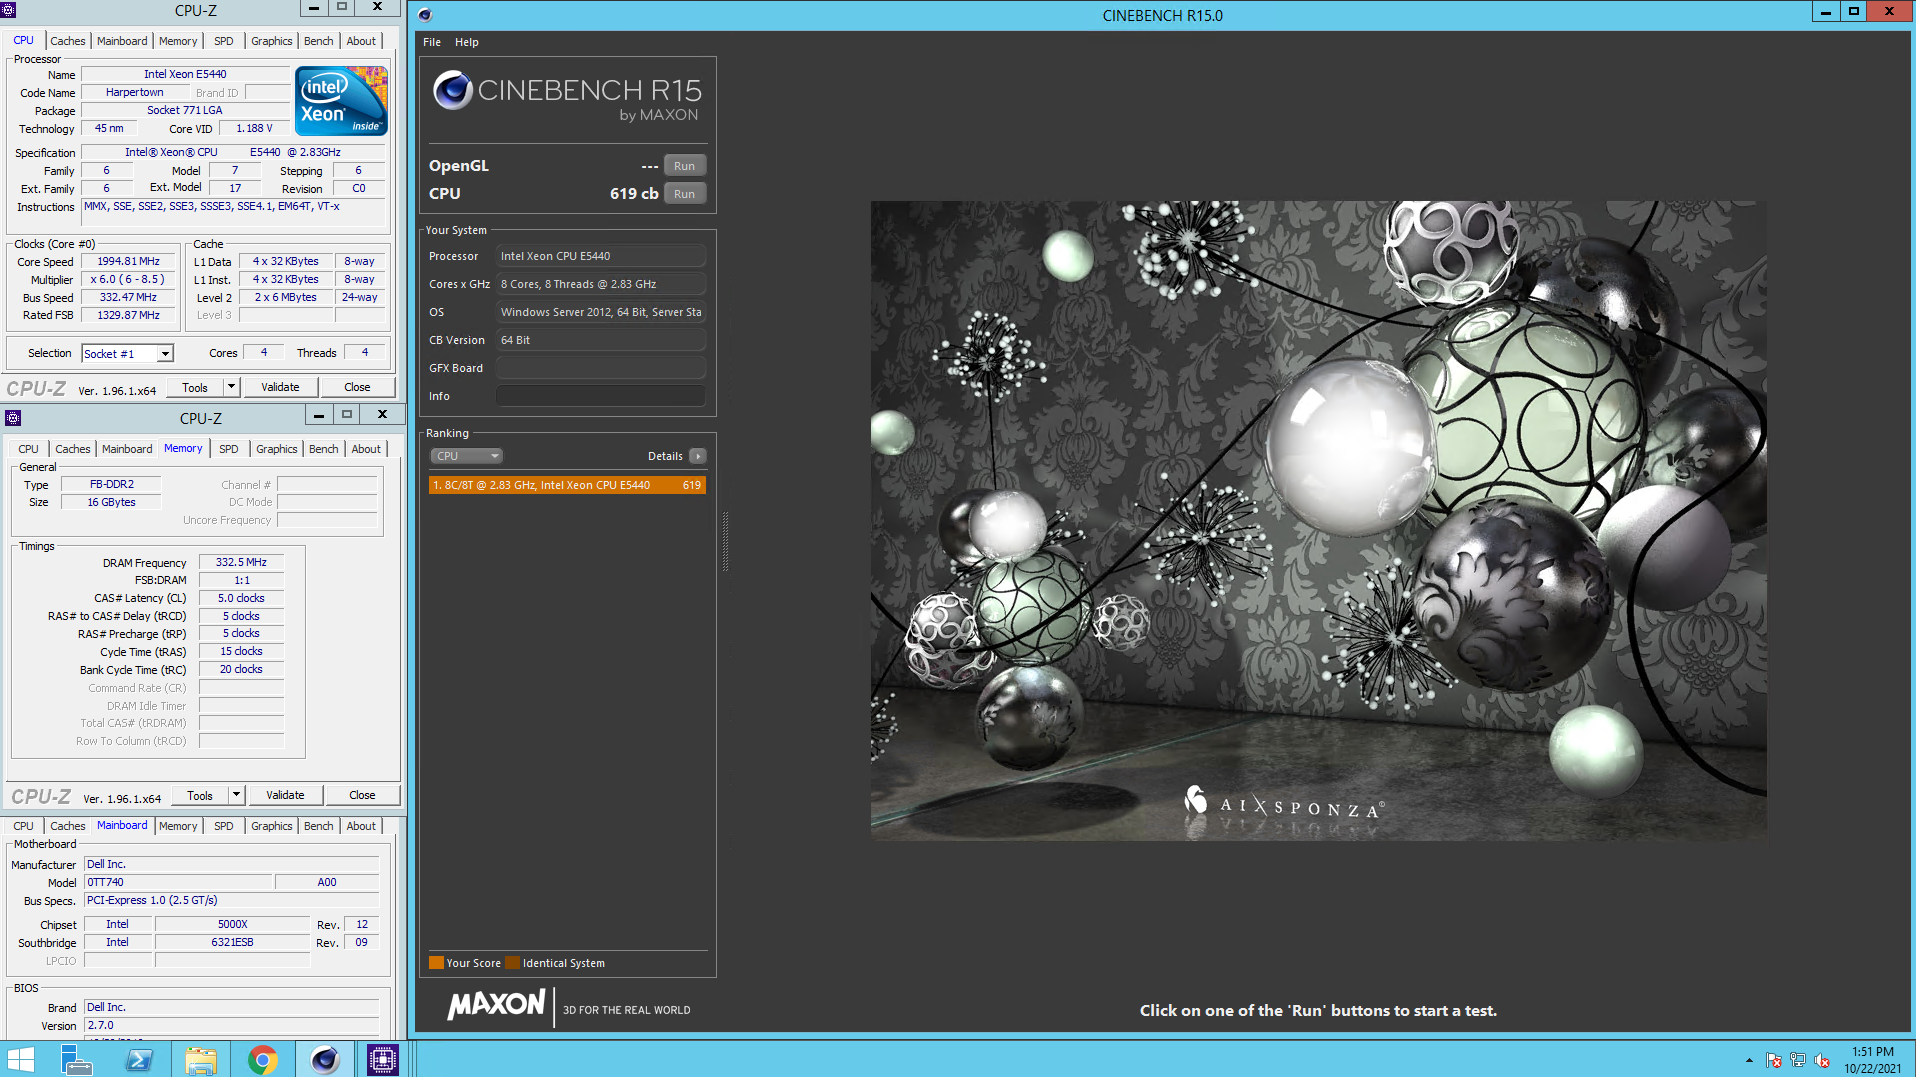Click the Processor field in Your System
1916x1077 pixels.
pyautogui.click(x=601, y=256)
